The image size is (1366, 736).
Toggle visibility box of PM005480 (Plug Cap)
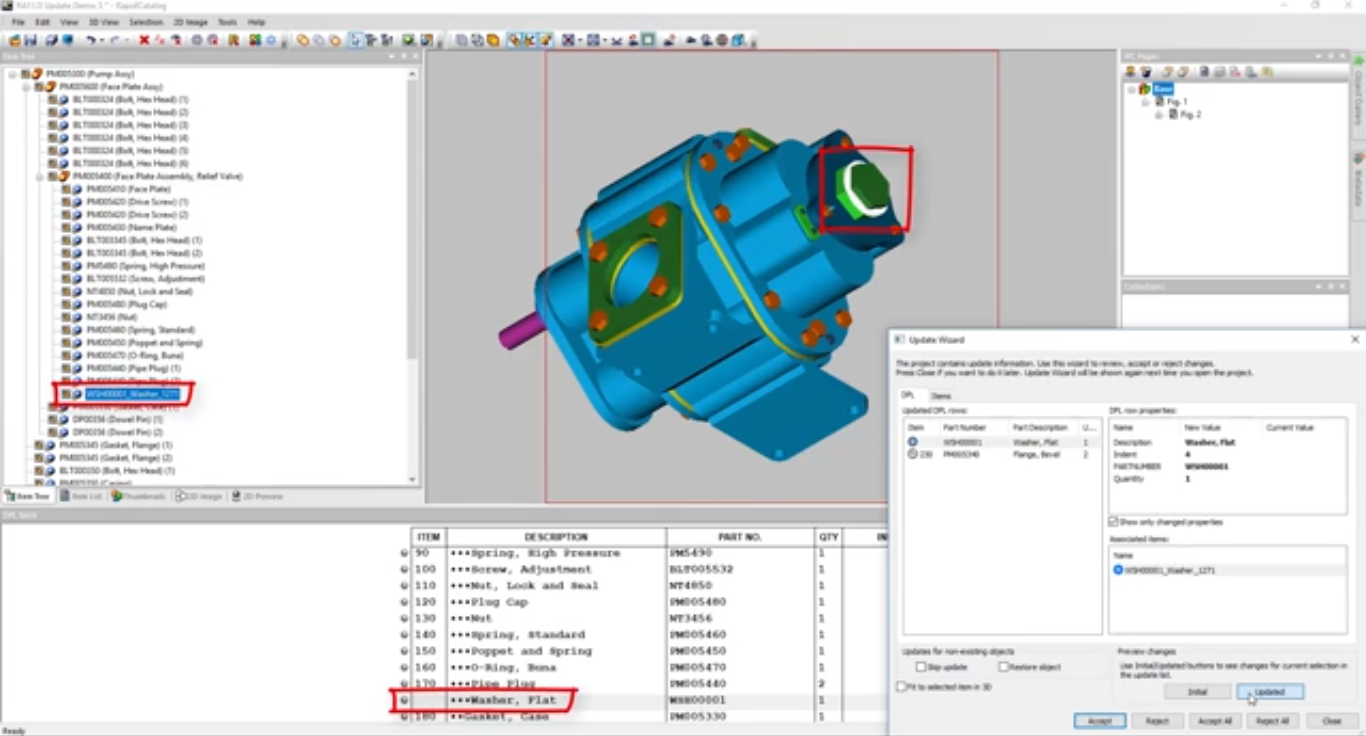(66, 304)
